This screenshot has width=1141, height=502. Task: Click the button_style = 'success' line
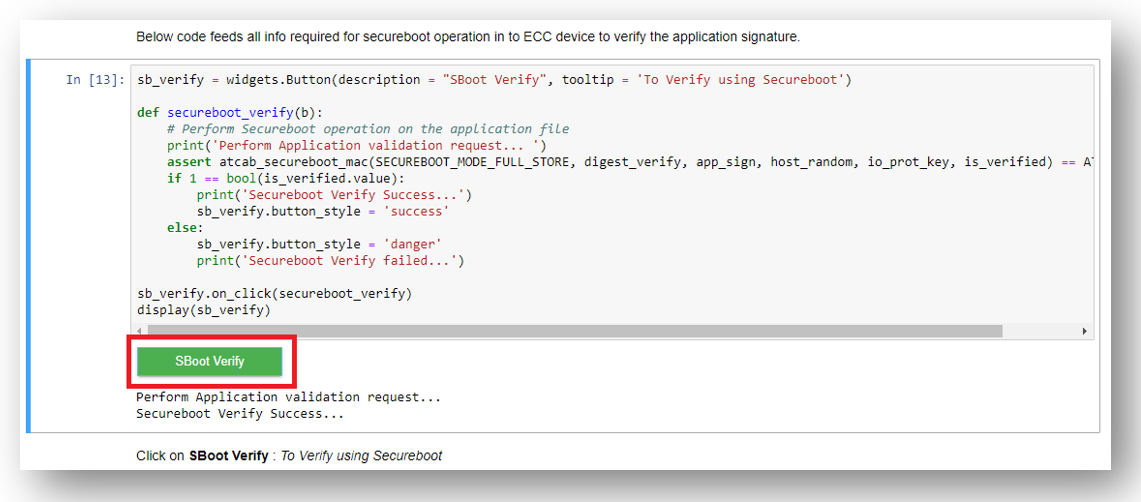323,211
